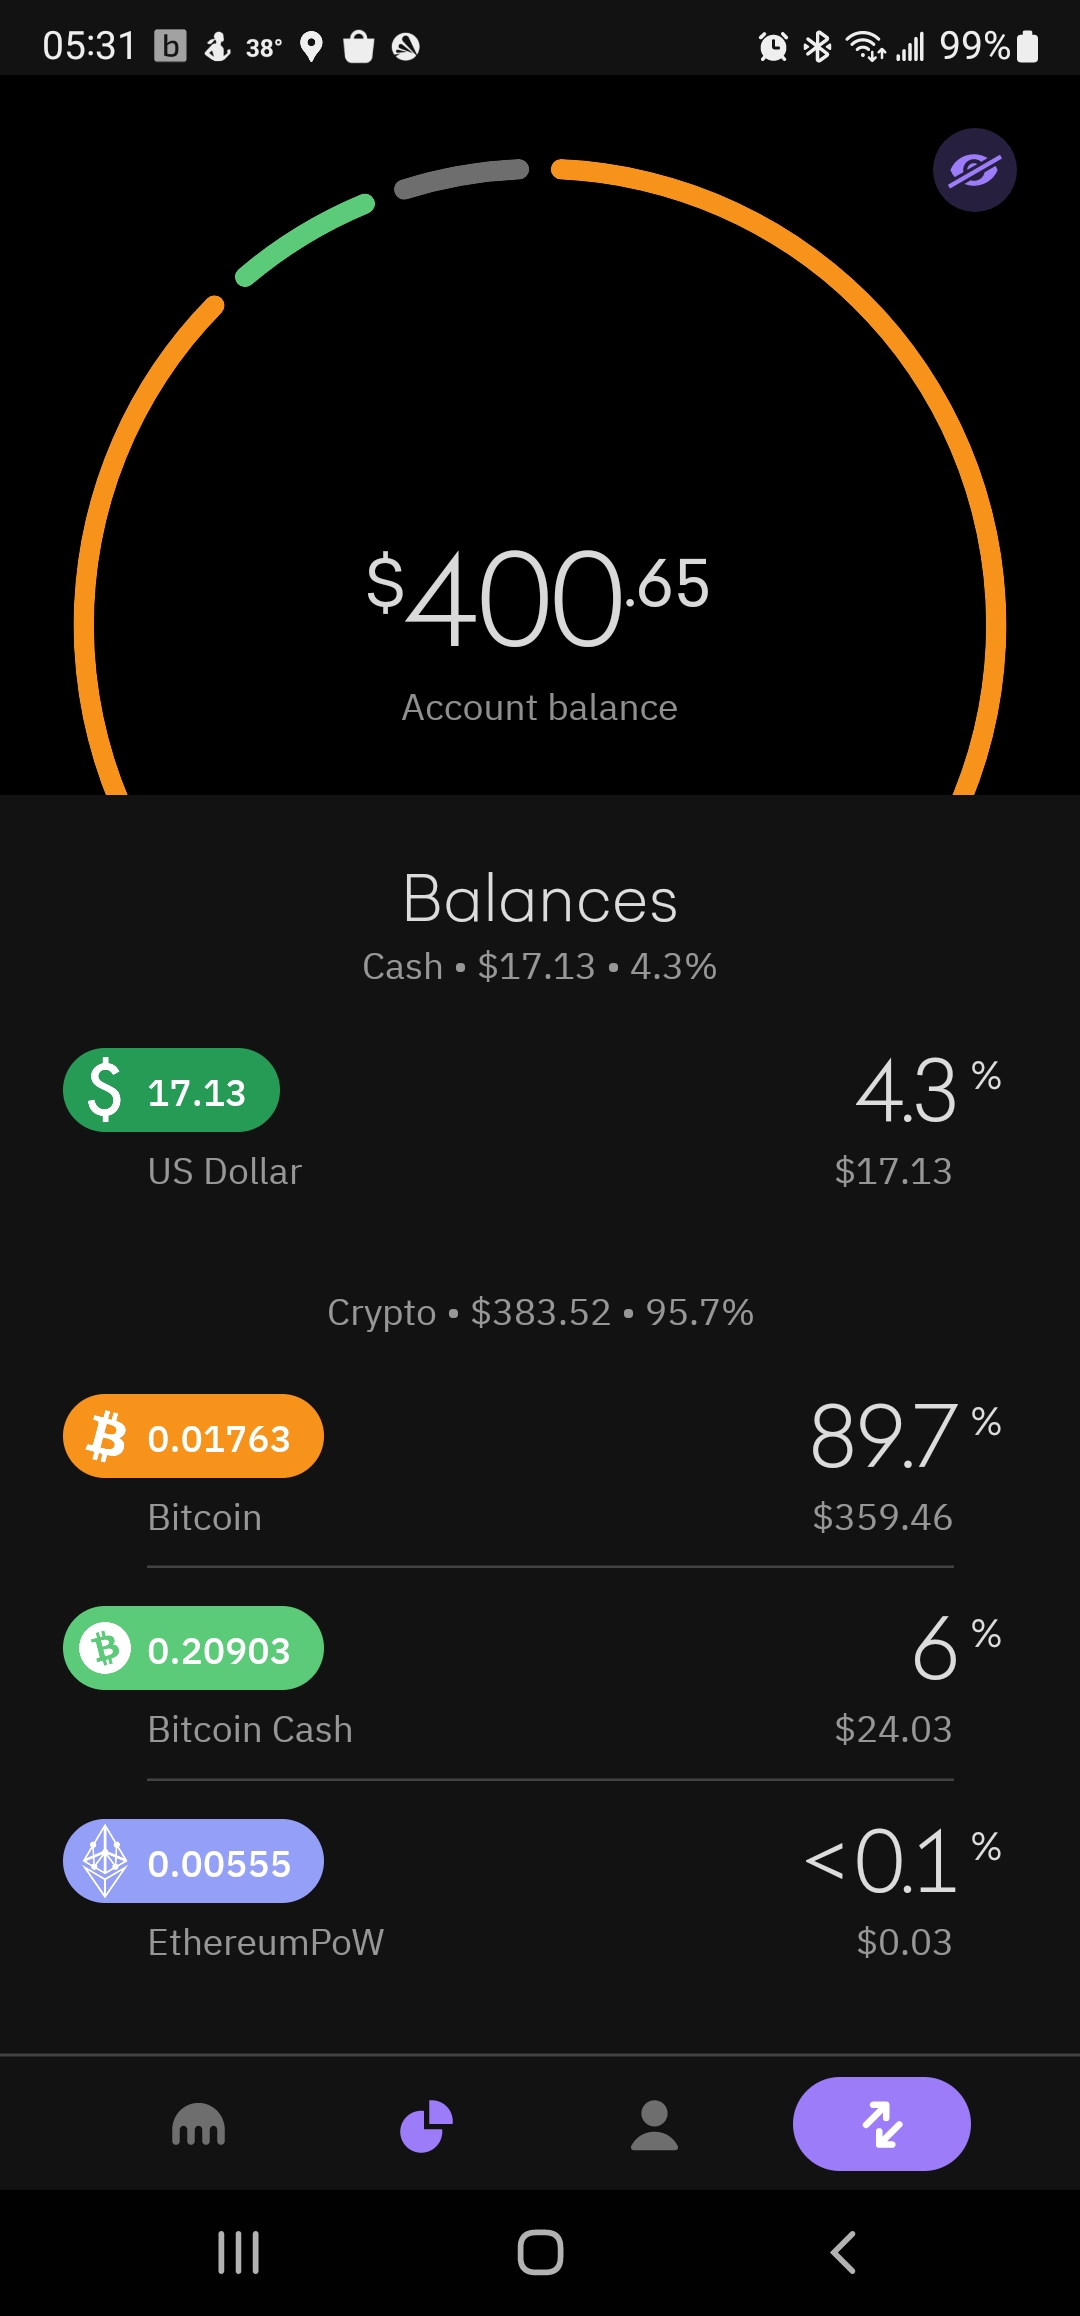Click the gray arc segment in chart

tap(460, 176)
